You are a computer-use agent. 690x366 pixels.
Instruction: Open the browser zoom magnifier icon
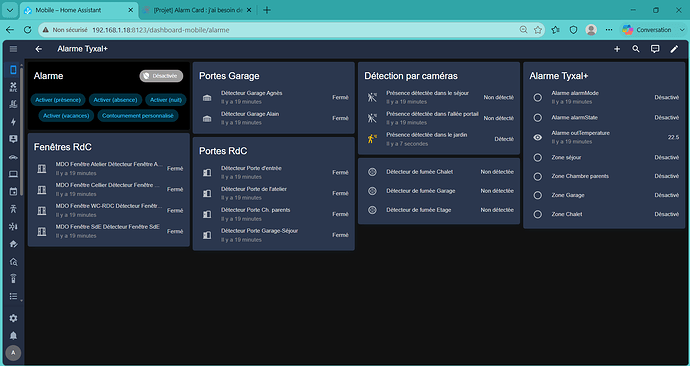pos(523,30)
